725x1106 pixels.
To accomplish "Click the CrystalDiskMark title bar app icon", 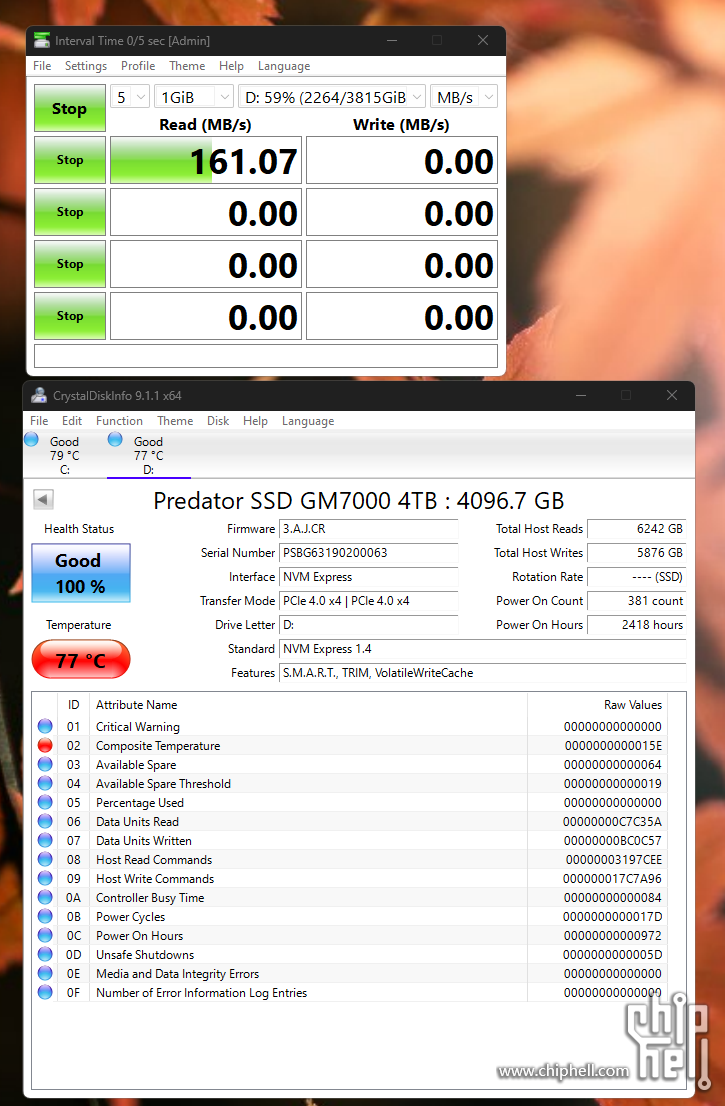I will [42, 40].
